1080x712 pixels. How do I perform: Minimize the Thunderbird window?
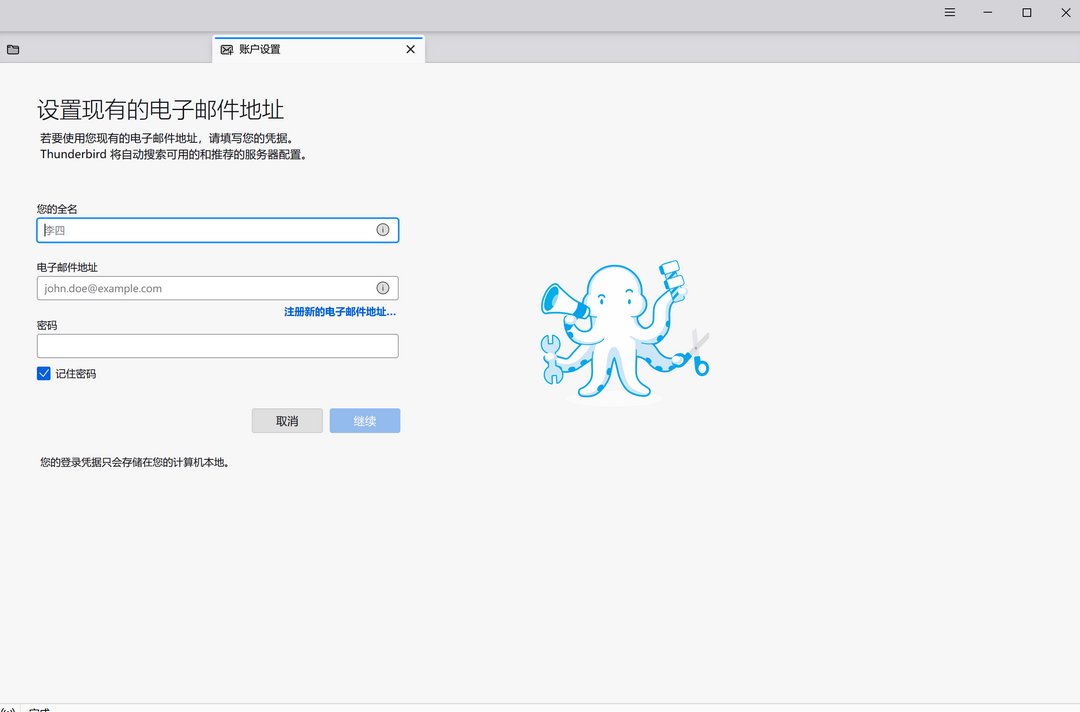(x=988, y=12)
